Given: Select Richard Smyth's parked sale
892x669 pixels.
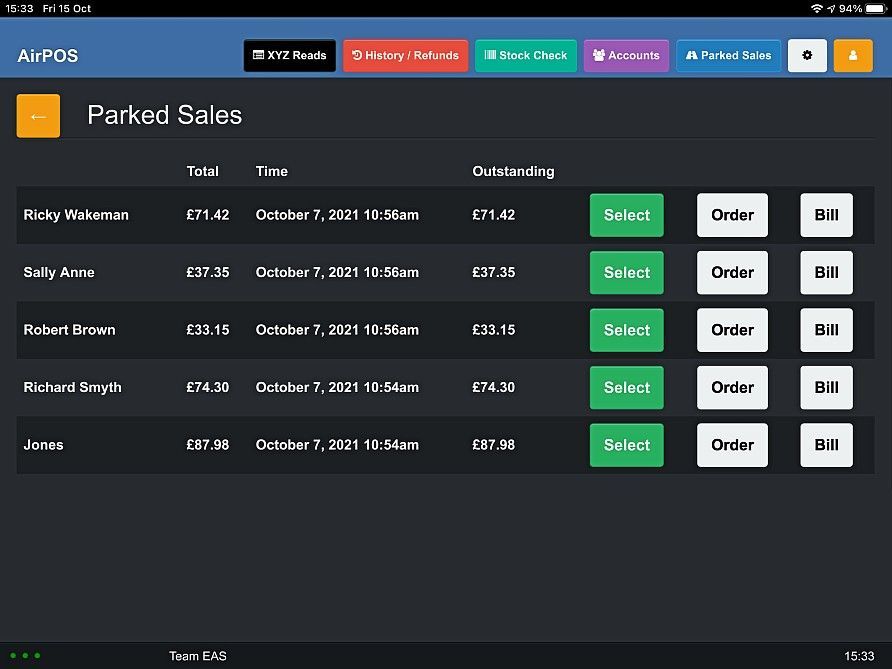Looking at the screenshot, I should coord(626,387).
